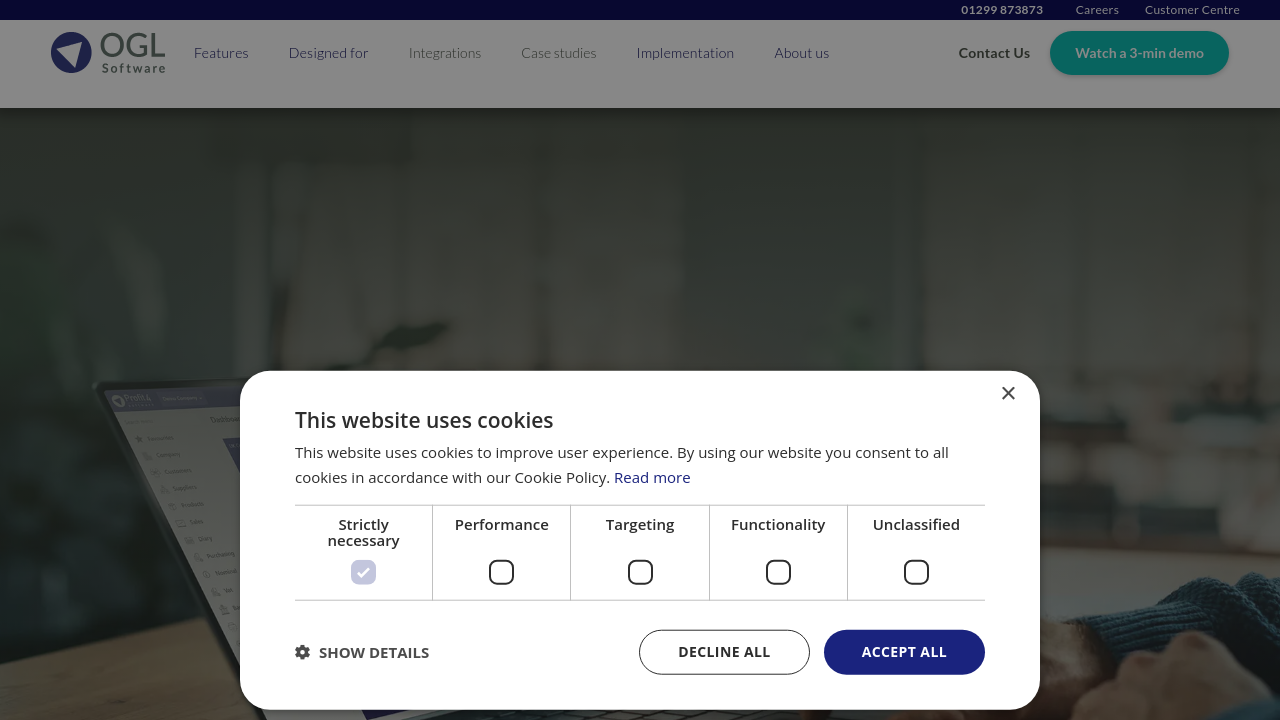Screen dimensions: 1280x720
Task: Go to Integrations page
Action: pyautogui.click(x=445, y=53)
